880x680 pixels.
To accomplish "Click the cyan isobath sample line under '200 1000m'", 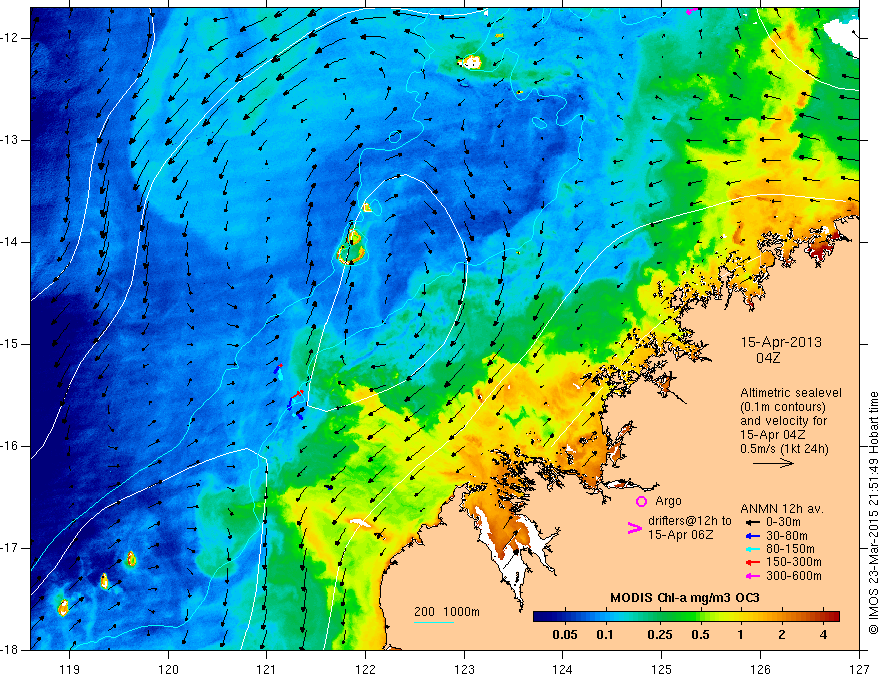I will pyautogui.click(x=434, y=622).
